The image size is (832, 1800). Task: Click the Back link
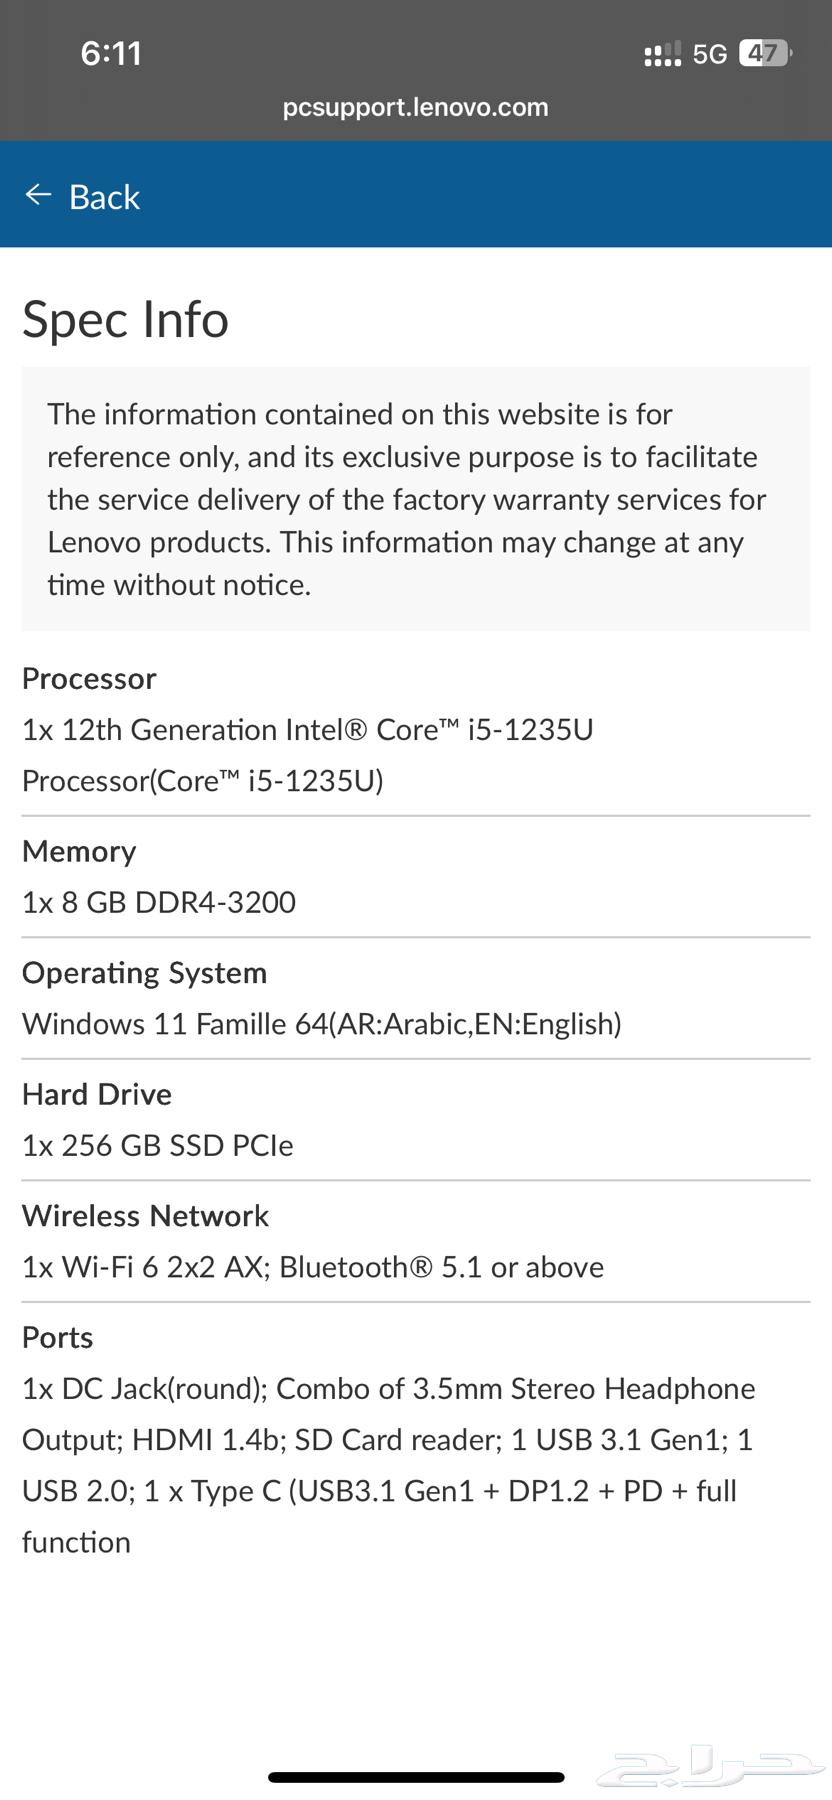pyautogui.click(x=104, y=197)
